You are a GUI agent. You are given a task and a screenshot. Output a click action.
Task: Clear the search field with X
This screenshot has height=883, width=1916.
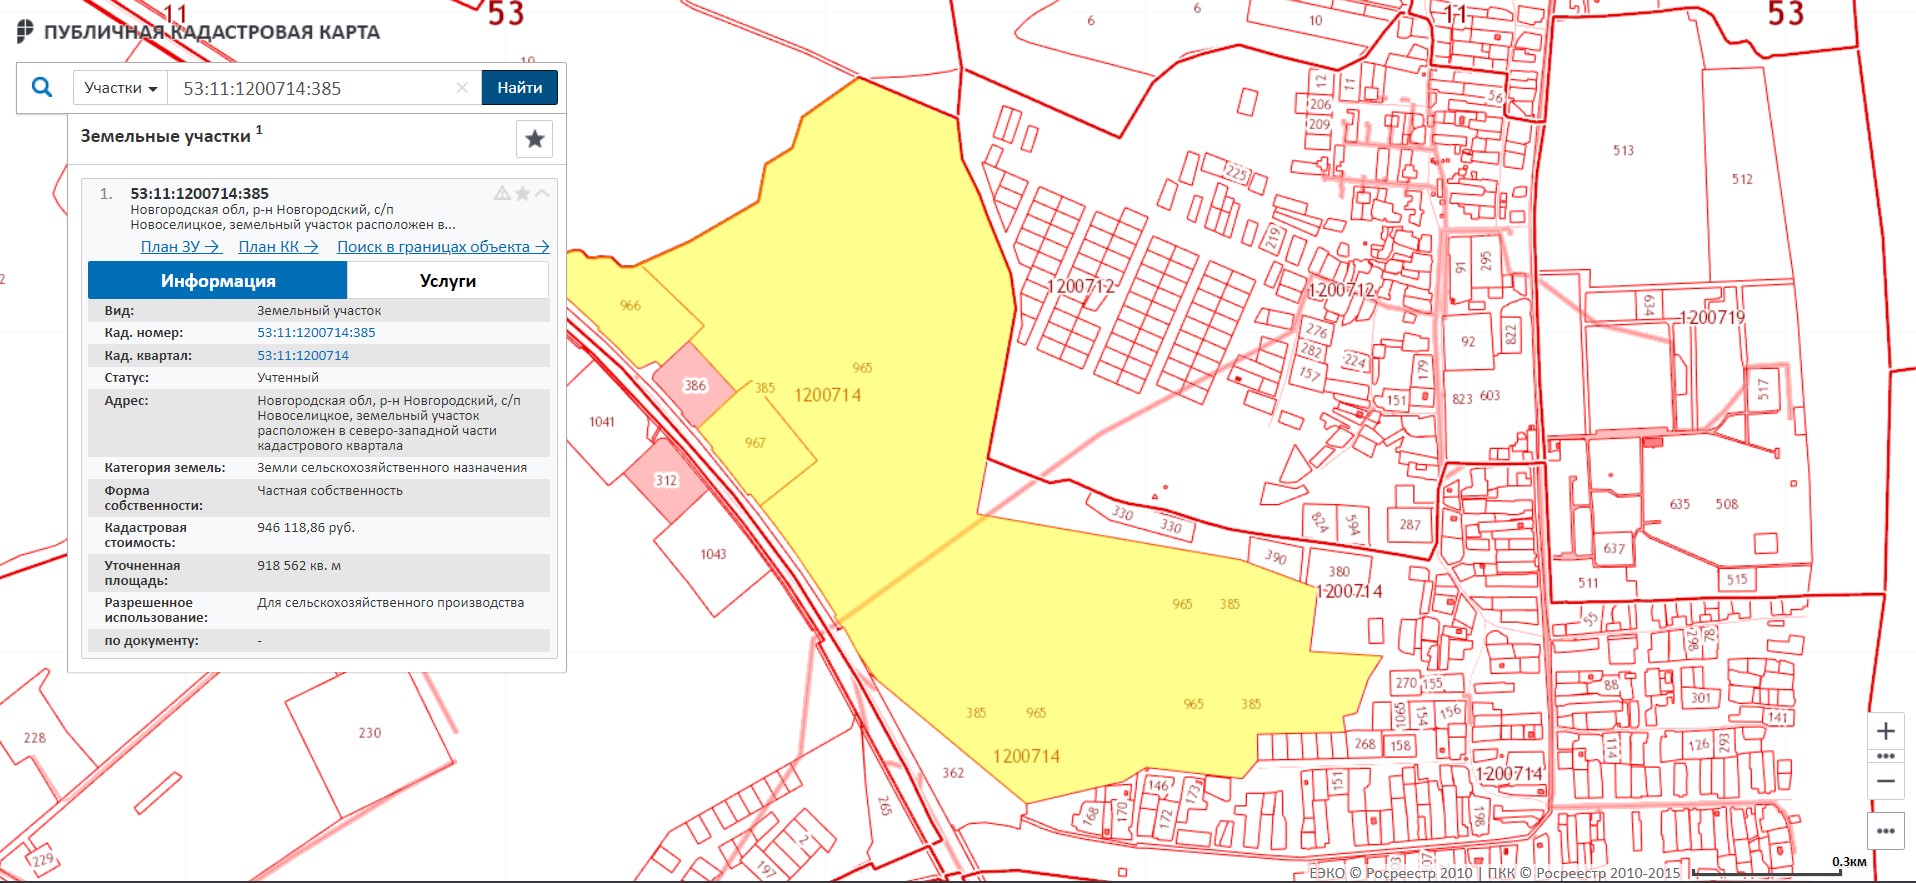[462, 88]
